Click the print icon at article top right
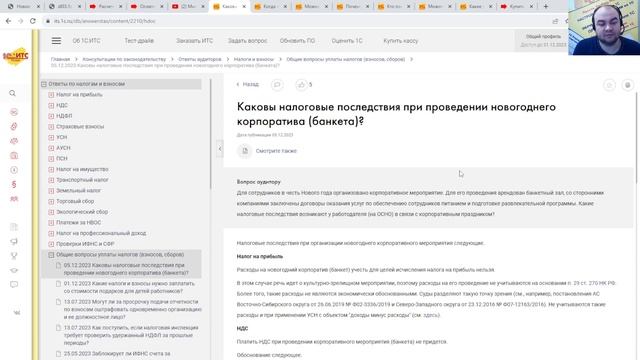 628,85
